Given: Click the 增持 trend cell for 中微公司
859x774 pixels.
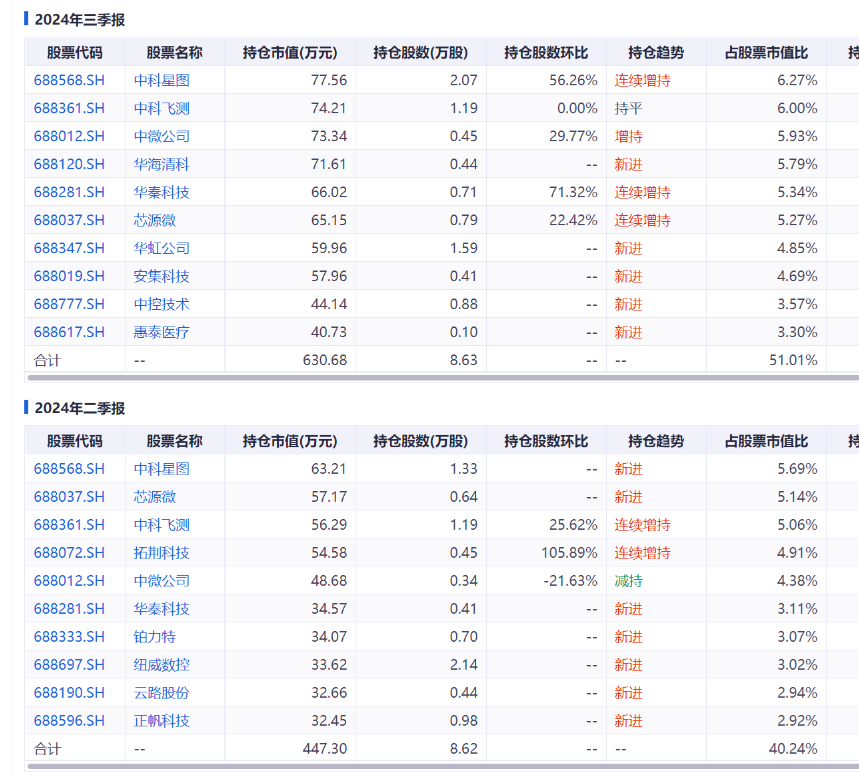Looking at the screenshot, I should (x=628, y=136).
